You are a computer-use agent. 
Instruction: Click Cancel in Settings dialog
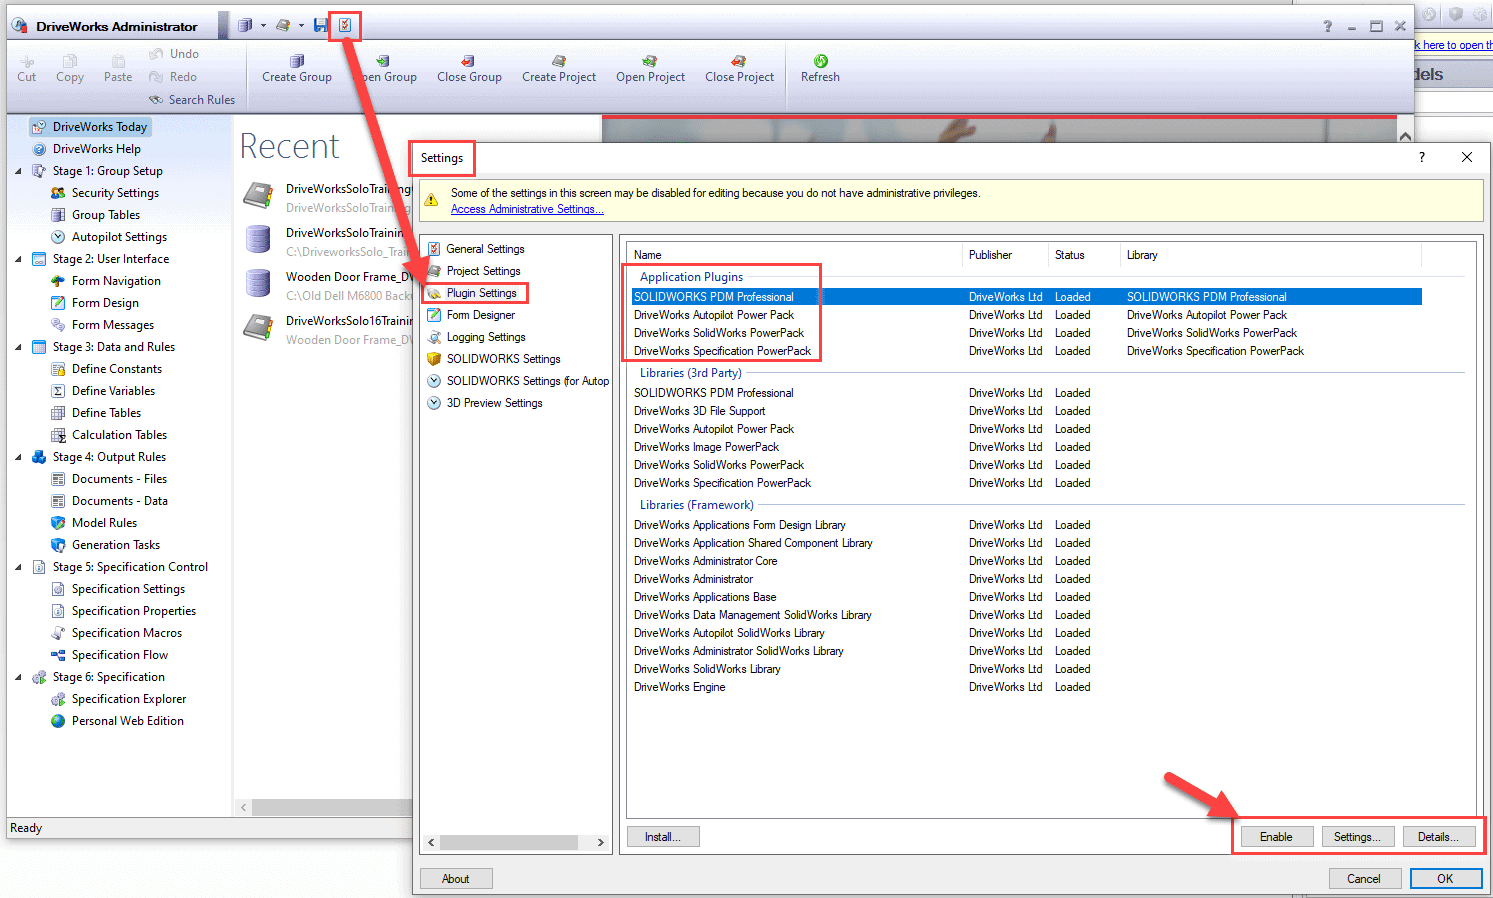pyautogui.click(x=1364, y=879)
